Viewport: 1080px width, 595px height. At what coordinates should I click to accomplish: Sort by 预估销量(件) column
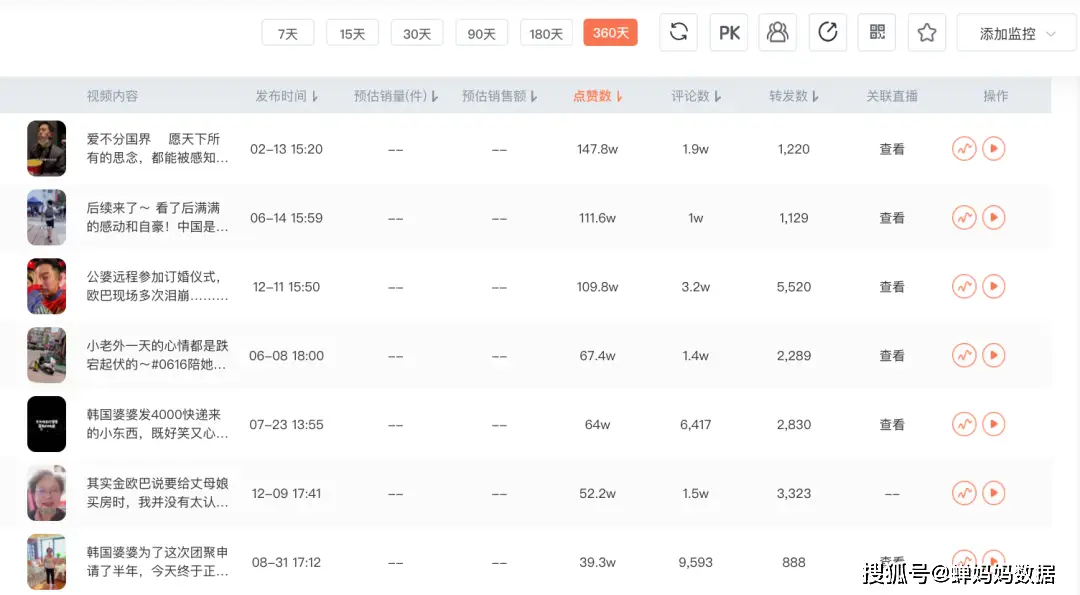[396, 96]
